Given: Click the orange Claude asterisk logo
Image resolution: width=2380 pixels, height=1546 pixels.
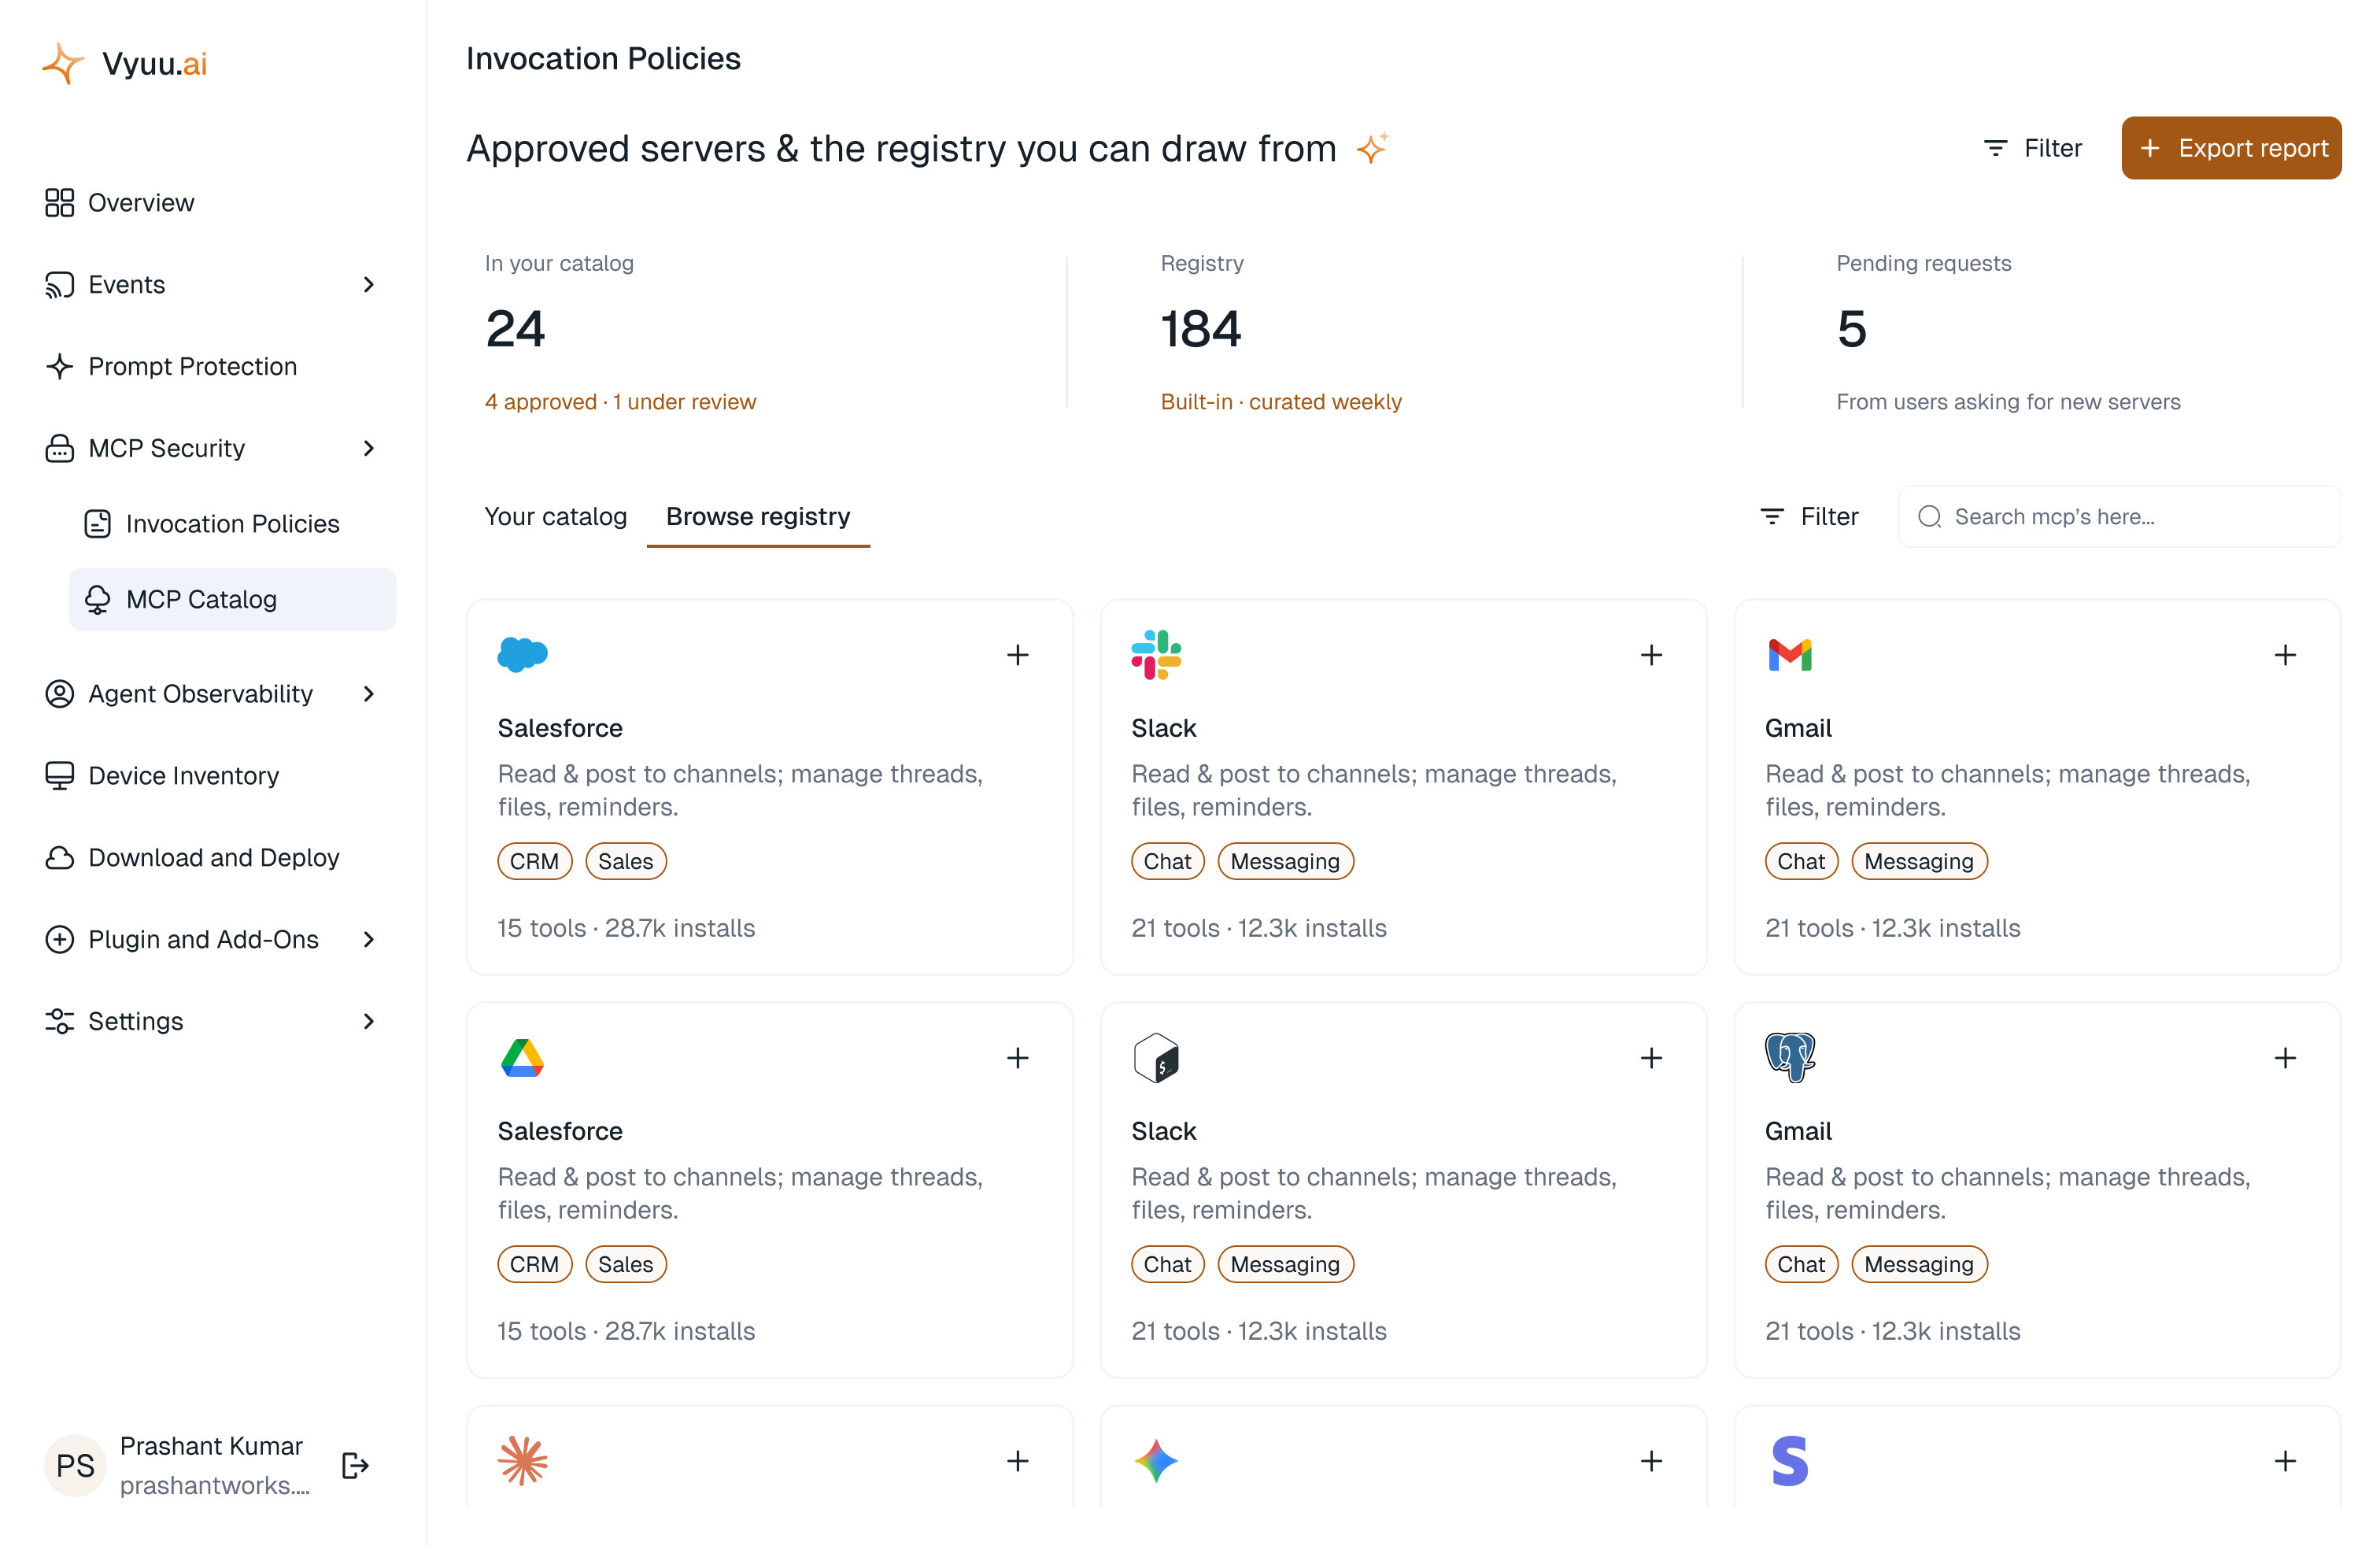Looking at the screenshot, I should point(522,1460).
